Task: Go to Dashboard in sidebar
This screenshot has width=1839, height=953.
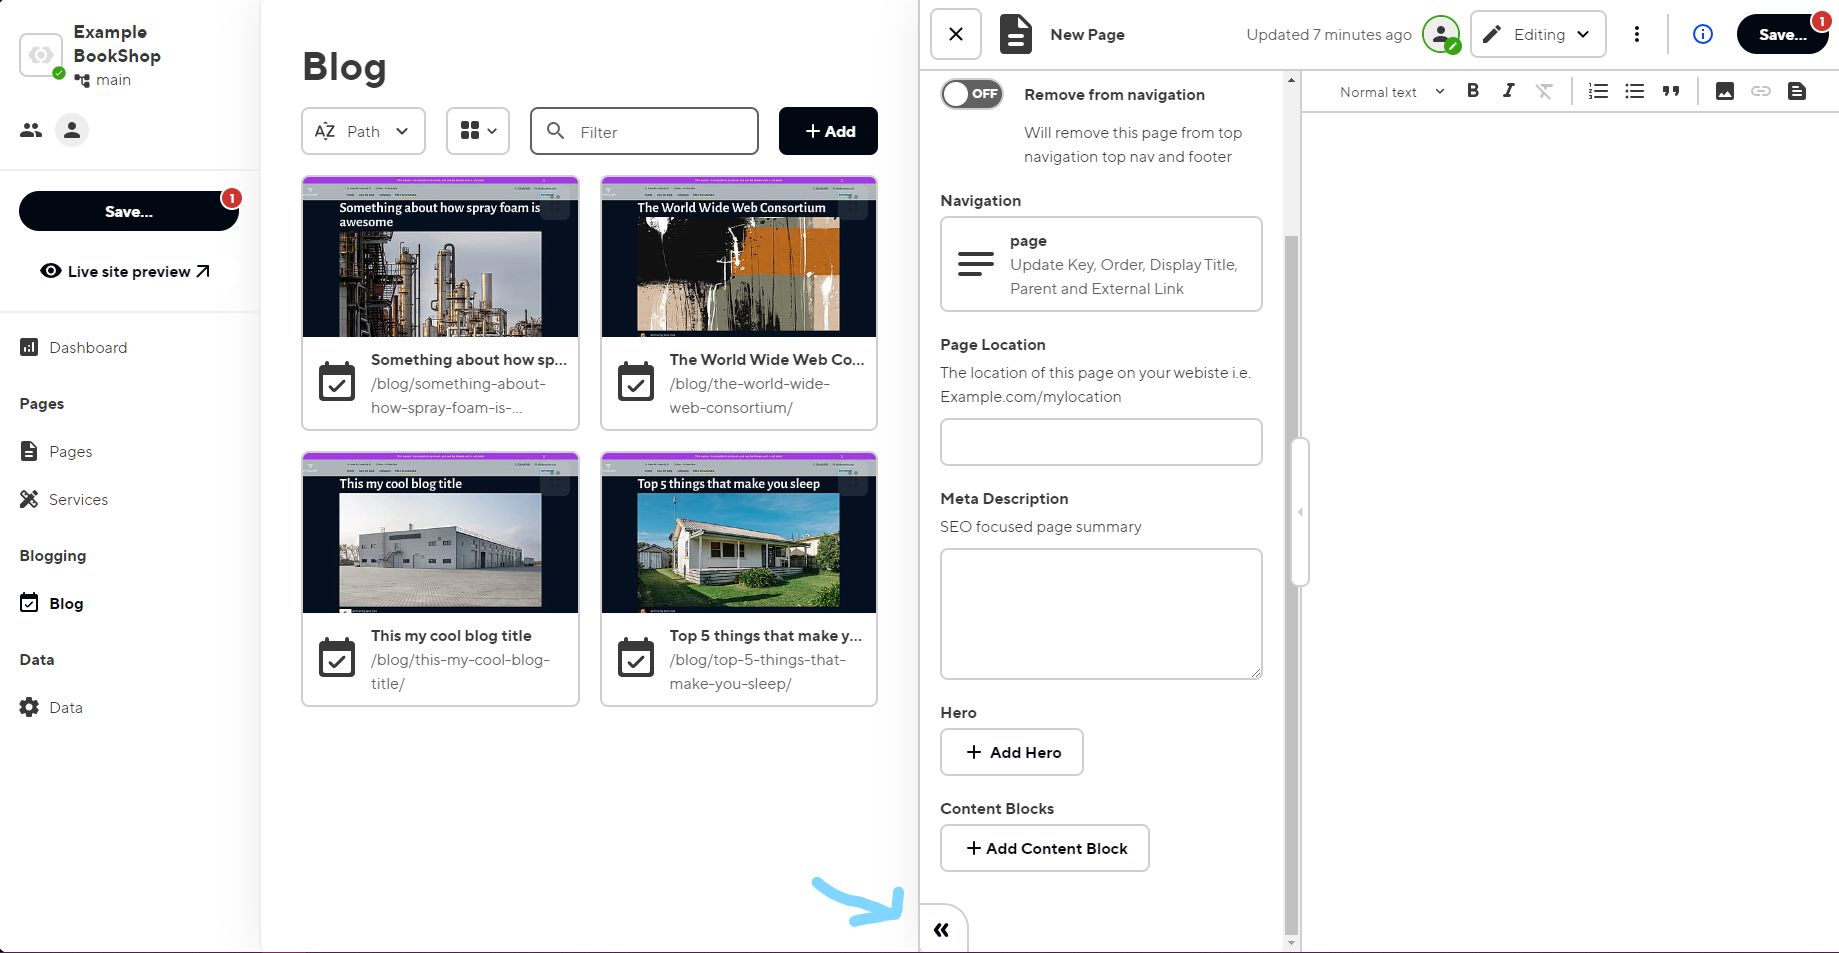Action: pyautogui.click(x=88, y=347)
